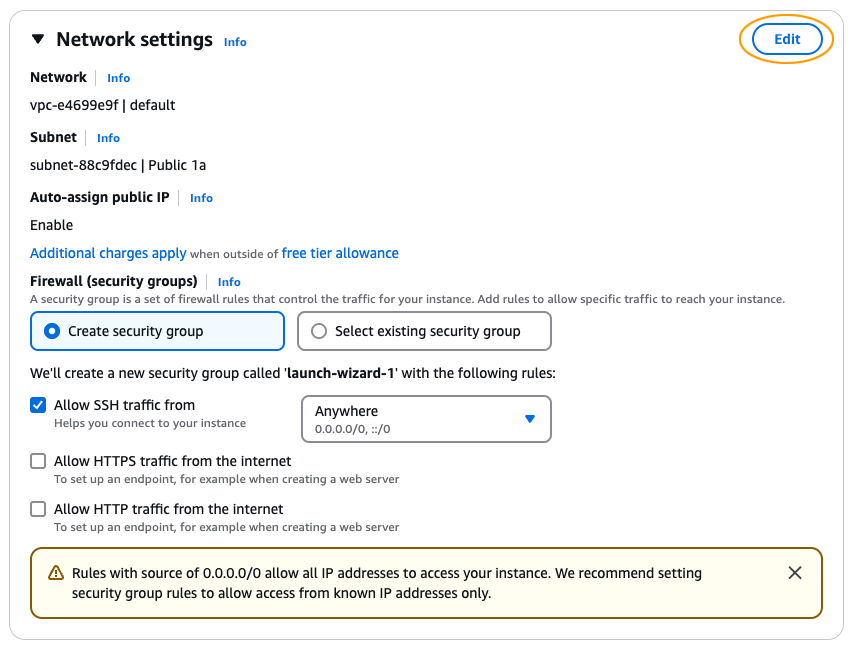Click the Edit button
The image size is (855, 648).
coord(787,39)
